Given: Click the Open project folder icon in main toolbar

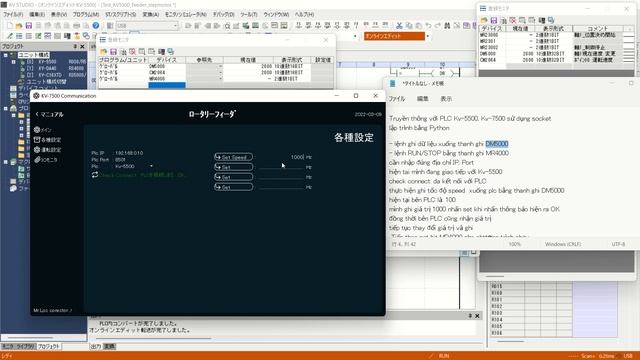Looking at the screenshot, I should tap(19, 26).
